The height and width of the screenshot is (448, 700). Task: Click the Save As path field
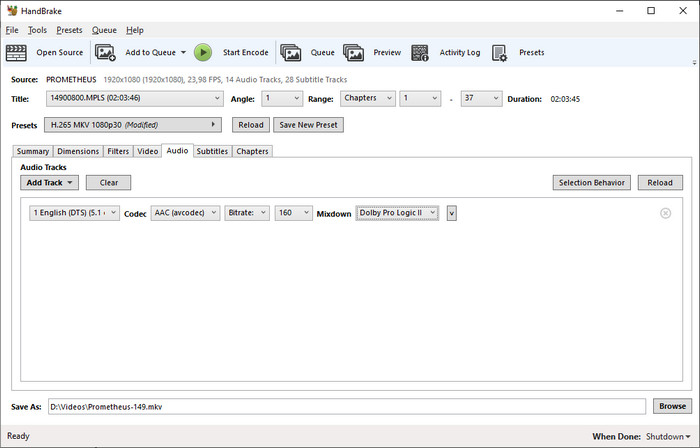pos(347,407)
